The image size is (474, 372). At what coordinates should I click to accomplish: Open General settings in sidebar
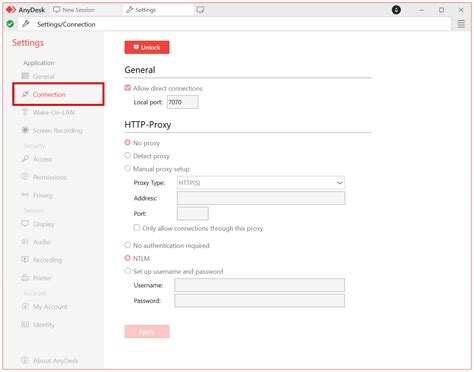43,76
